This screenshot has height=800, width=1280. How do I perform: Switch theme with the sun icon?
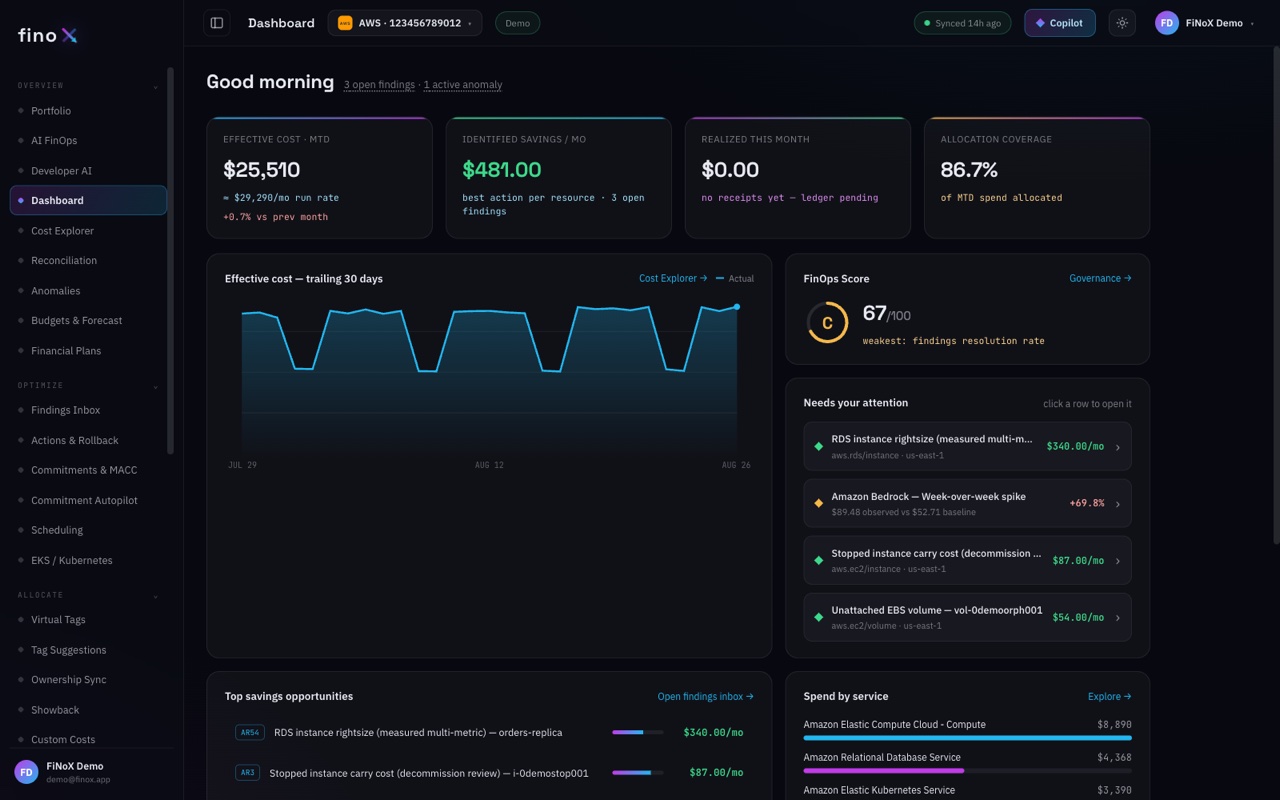[x=1122, y=23]
